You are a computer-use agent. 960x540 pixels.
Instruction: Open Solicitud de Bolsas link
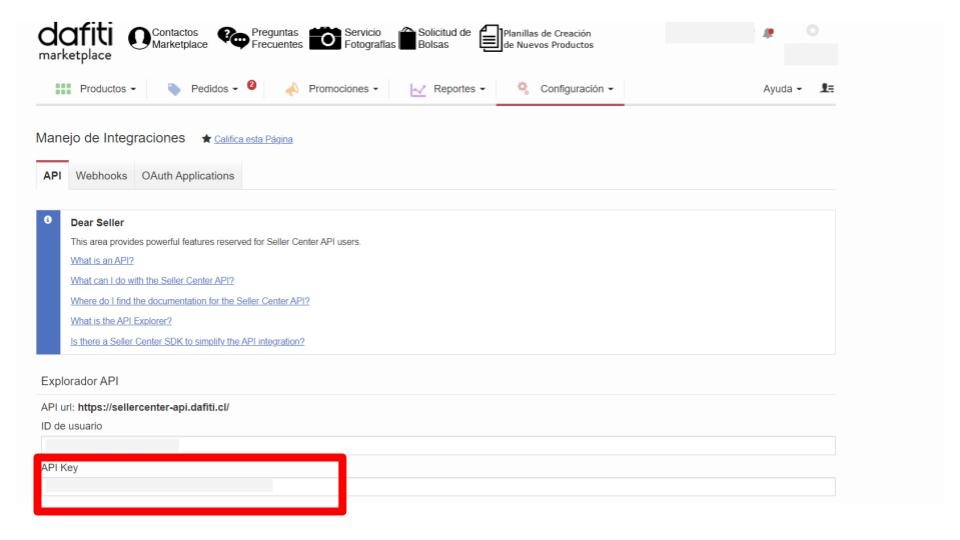tap(444, 39)
